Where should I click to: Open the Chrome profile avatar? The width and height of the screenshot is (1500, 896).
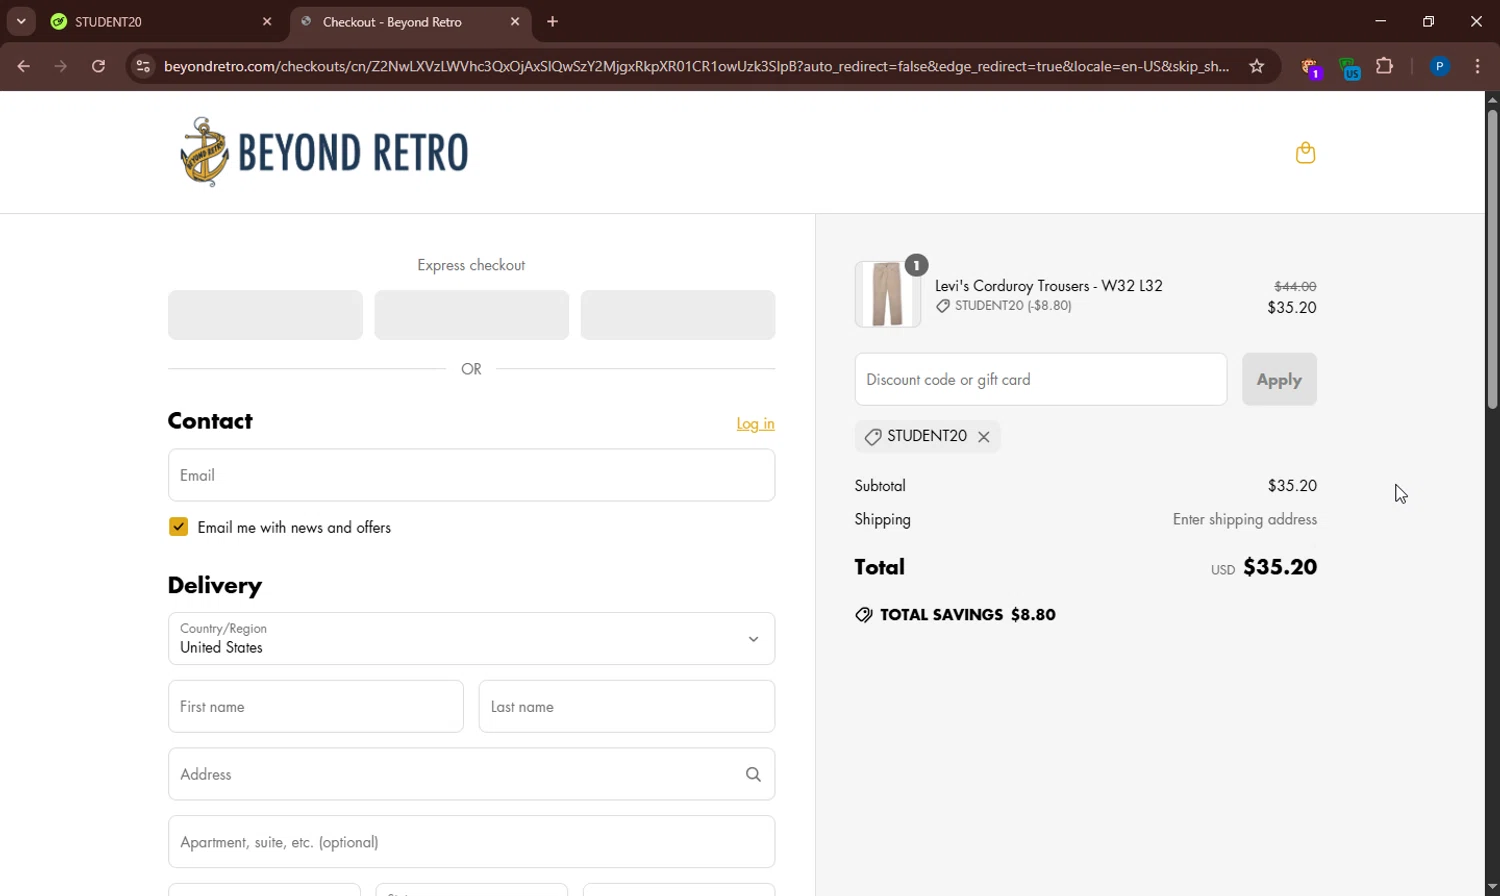[1440, 66]
